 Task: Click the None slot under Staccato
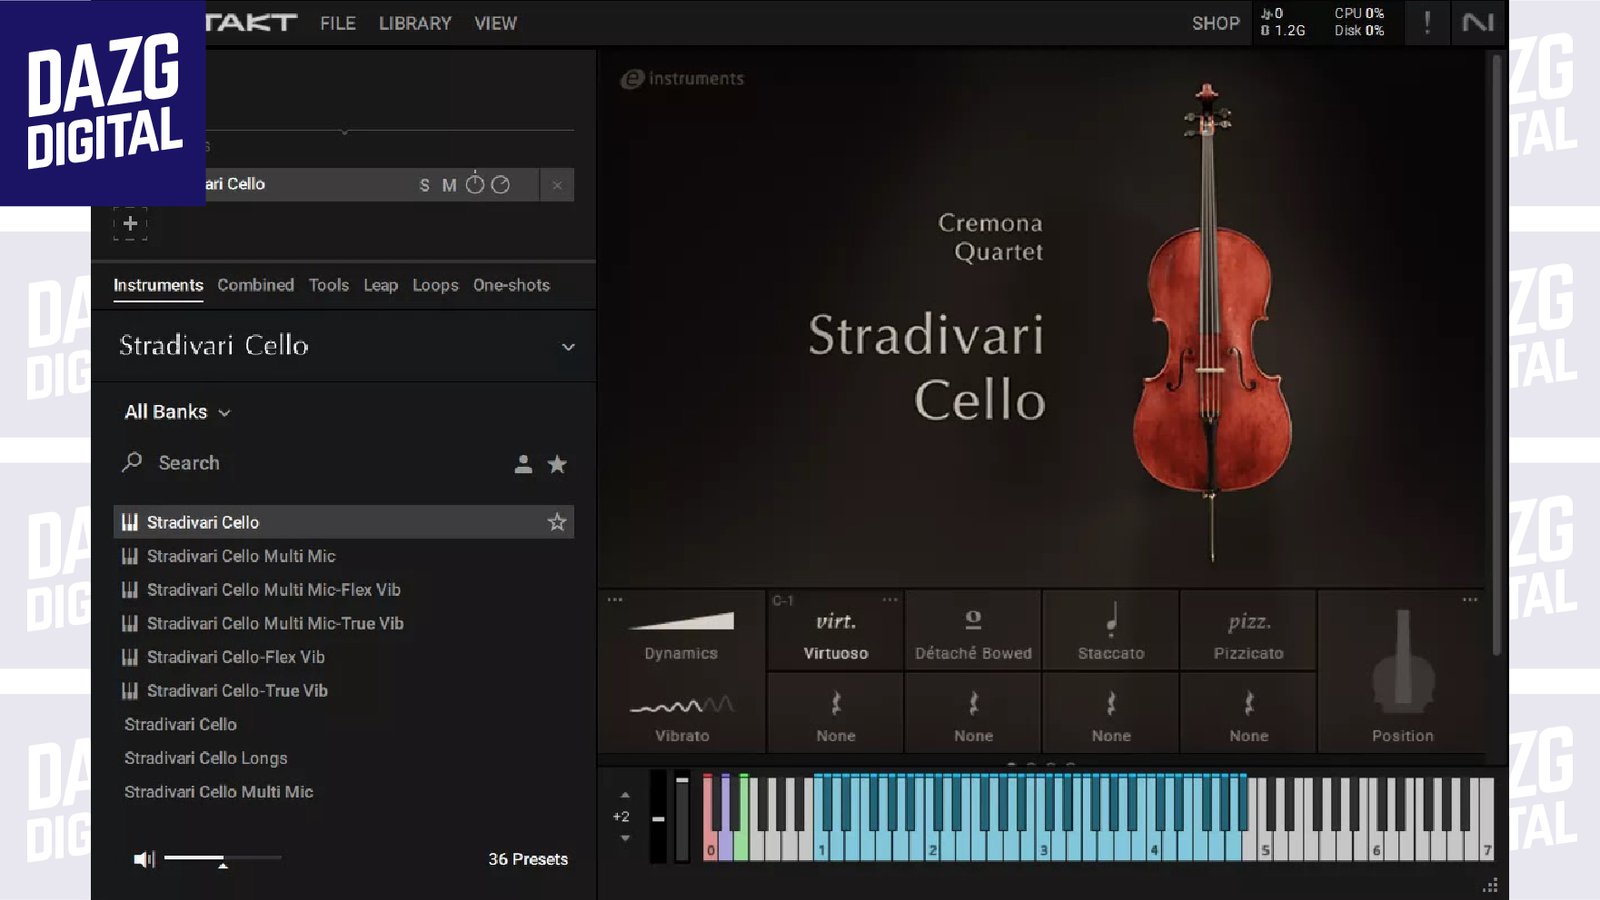coord(1111,714)
